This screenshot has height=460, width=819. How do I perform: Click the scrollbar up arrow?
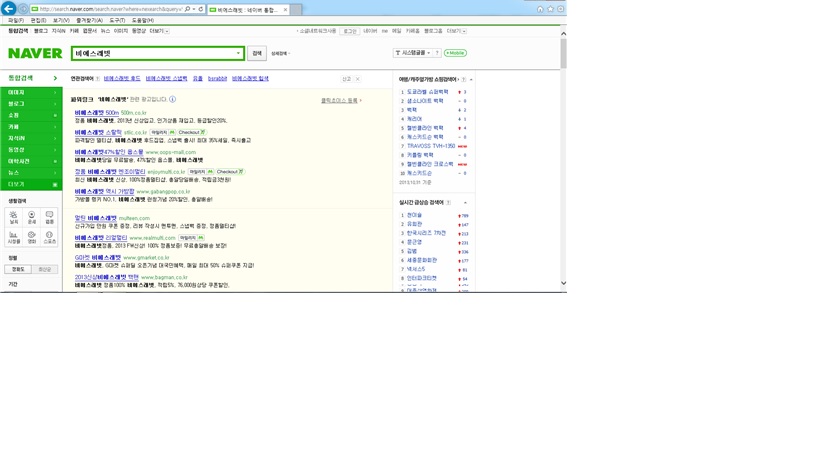click(563, 33)
